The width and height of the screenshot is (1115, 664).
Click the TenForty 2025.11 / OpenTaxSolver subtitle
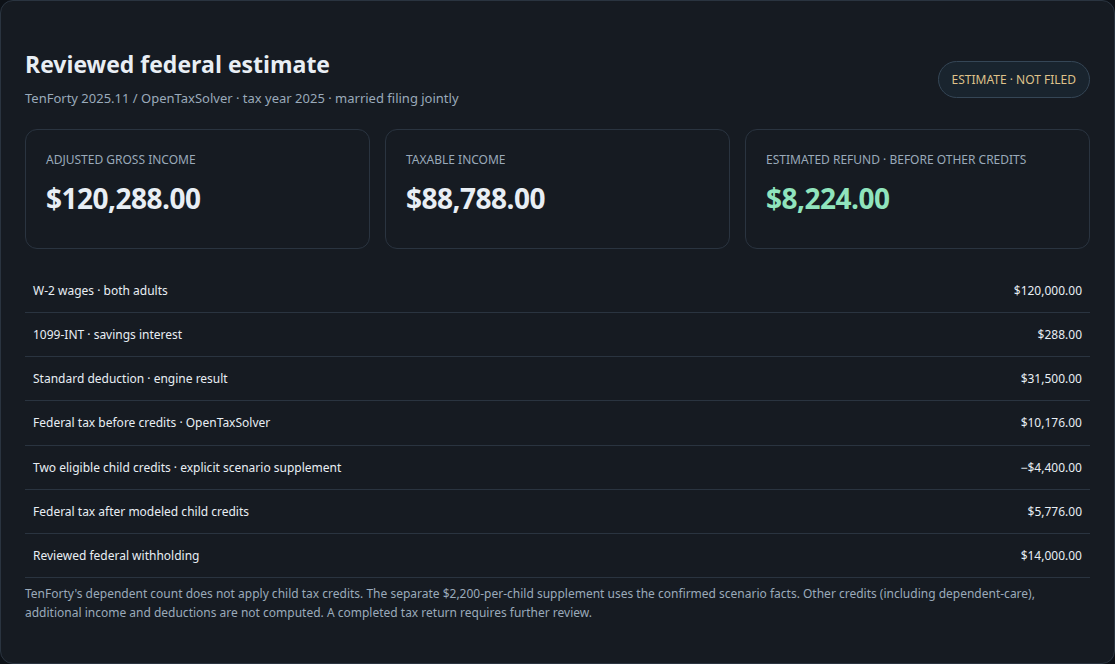(242, 99)
